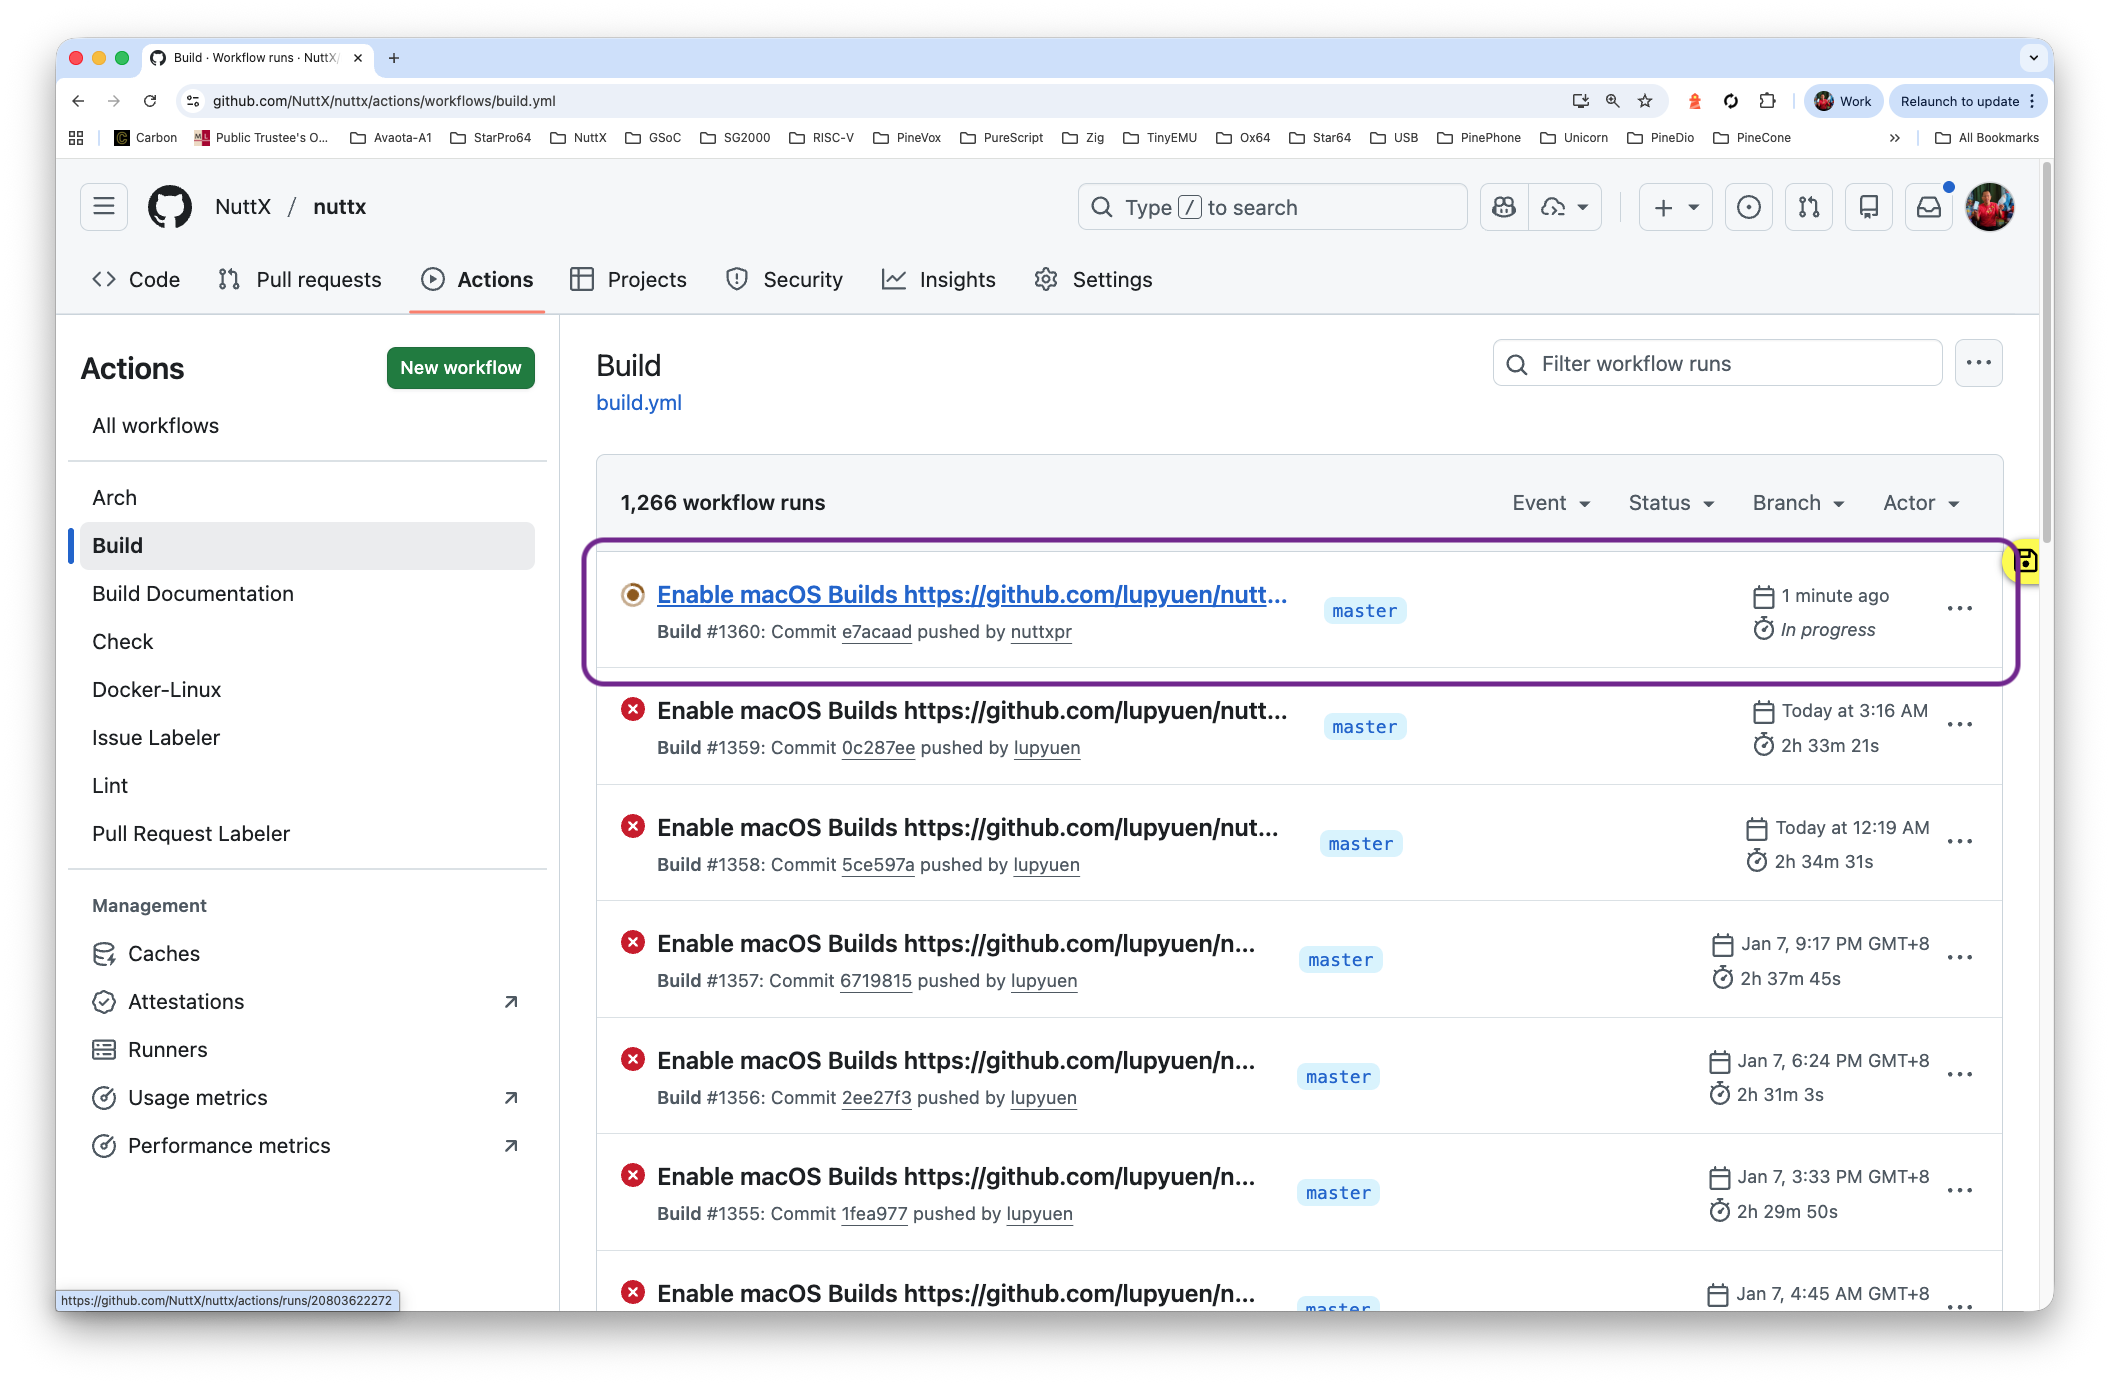Open the build.yml file link
The height and width of the screenshot is (1385, 2110).
pyautogui.click(x=638, y=403)
